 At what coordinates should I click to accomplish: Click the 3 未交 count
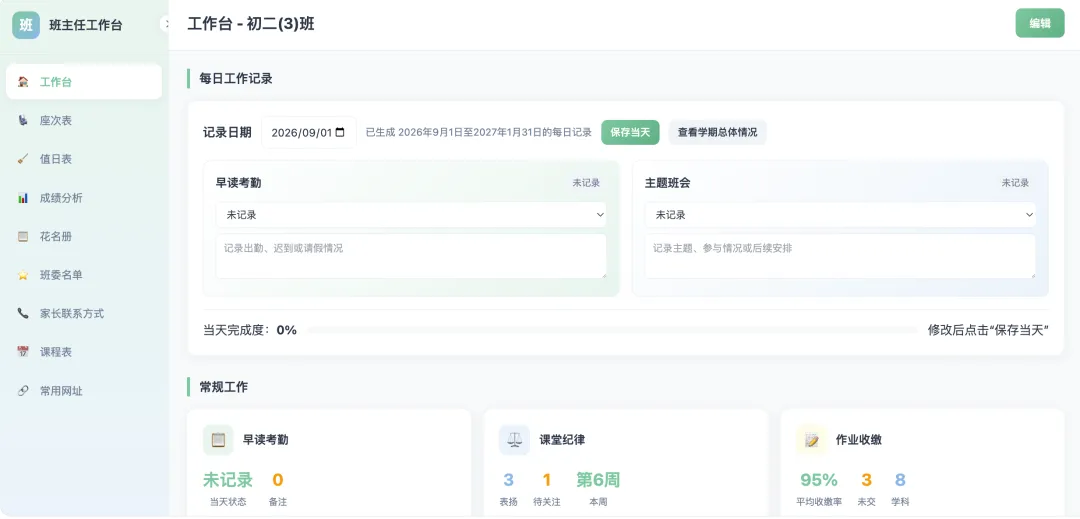click(866, 480)
